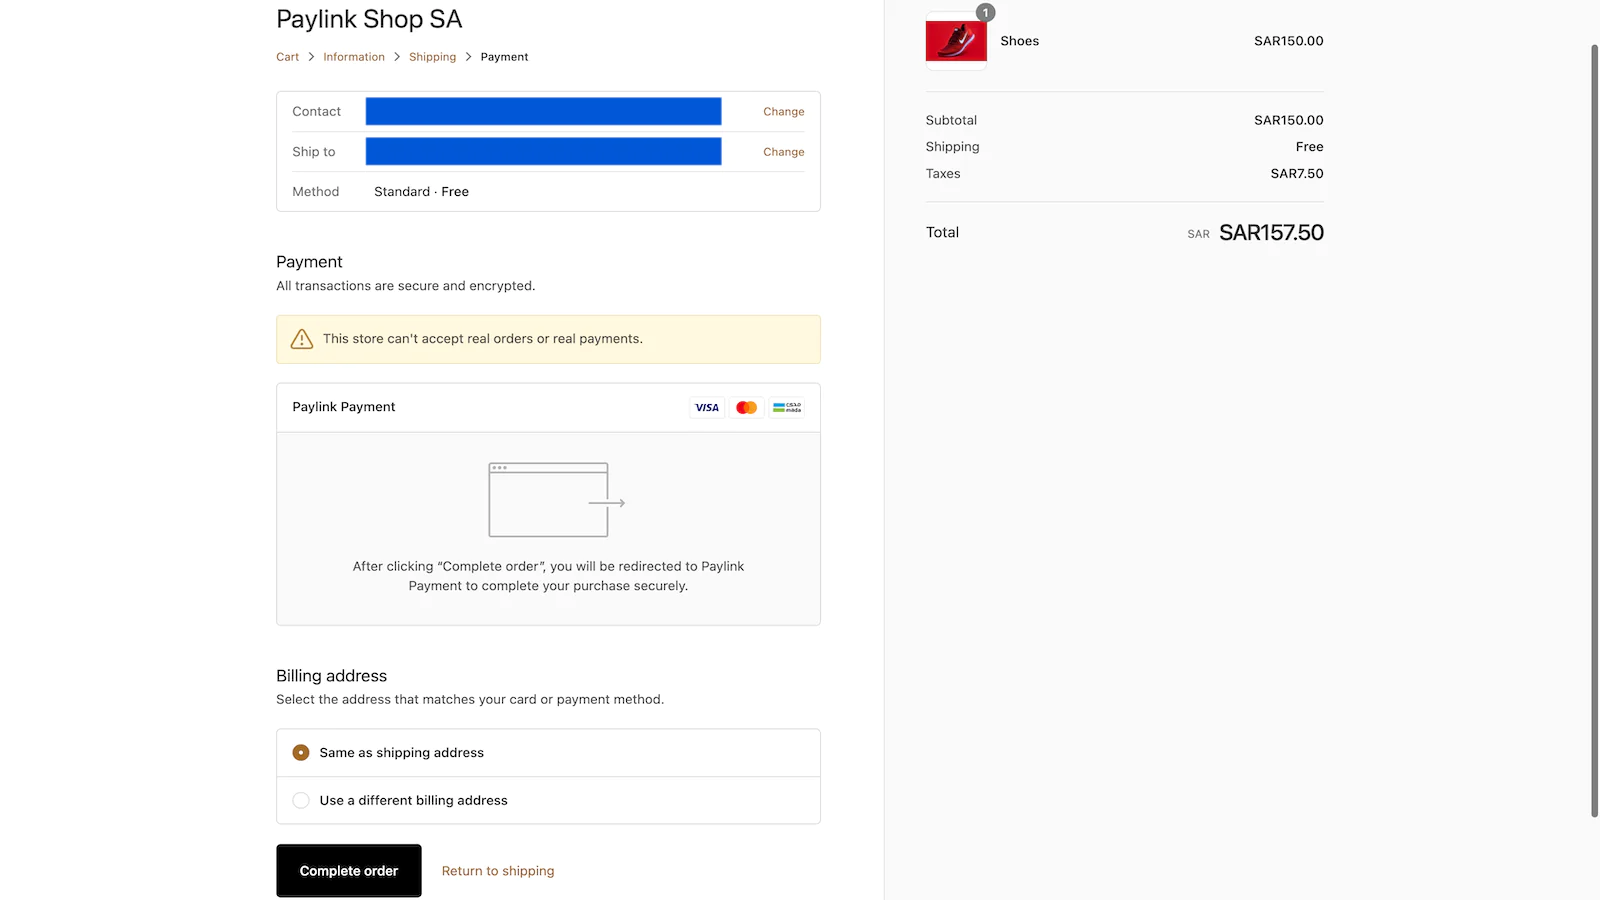This screenshot has width=1600, height=900.
Task: Click the Shoes item name
Action: tap(1019, 41)
